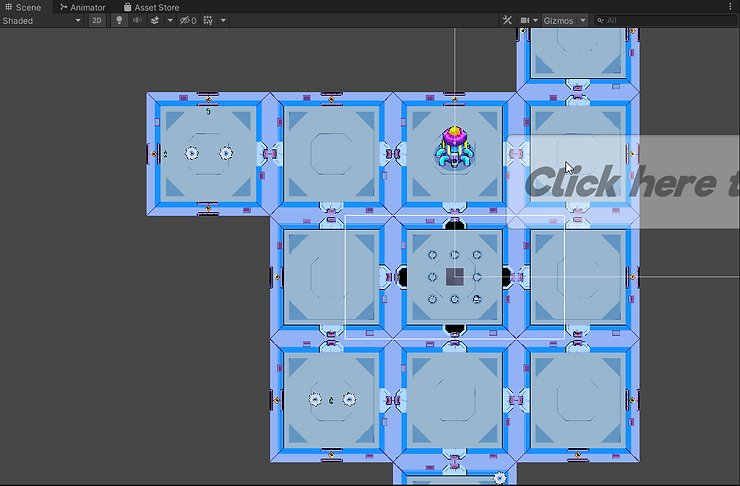Click the scene camera icon

pos(524,20)
